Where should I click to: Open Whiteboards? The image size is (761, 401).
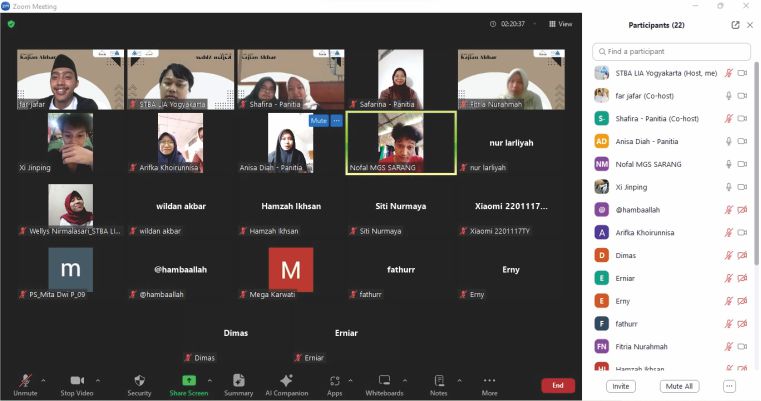coord(384,384)
